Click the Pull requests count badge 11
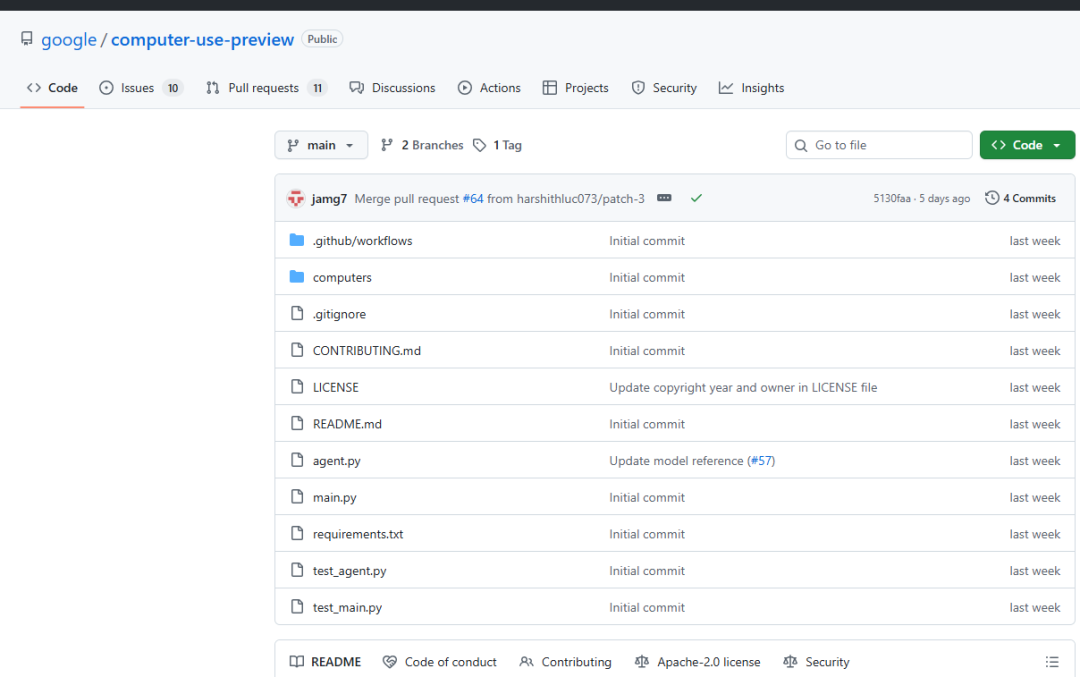Screen dimensions: 1080x677 click(317, 88)
